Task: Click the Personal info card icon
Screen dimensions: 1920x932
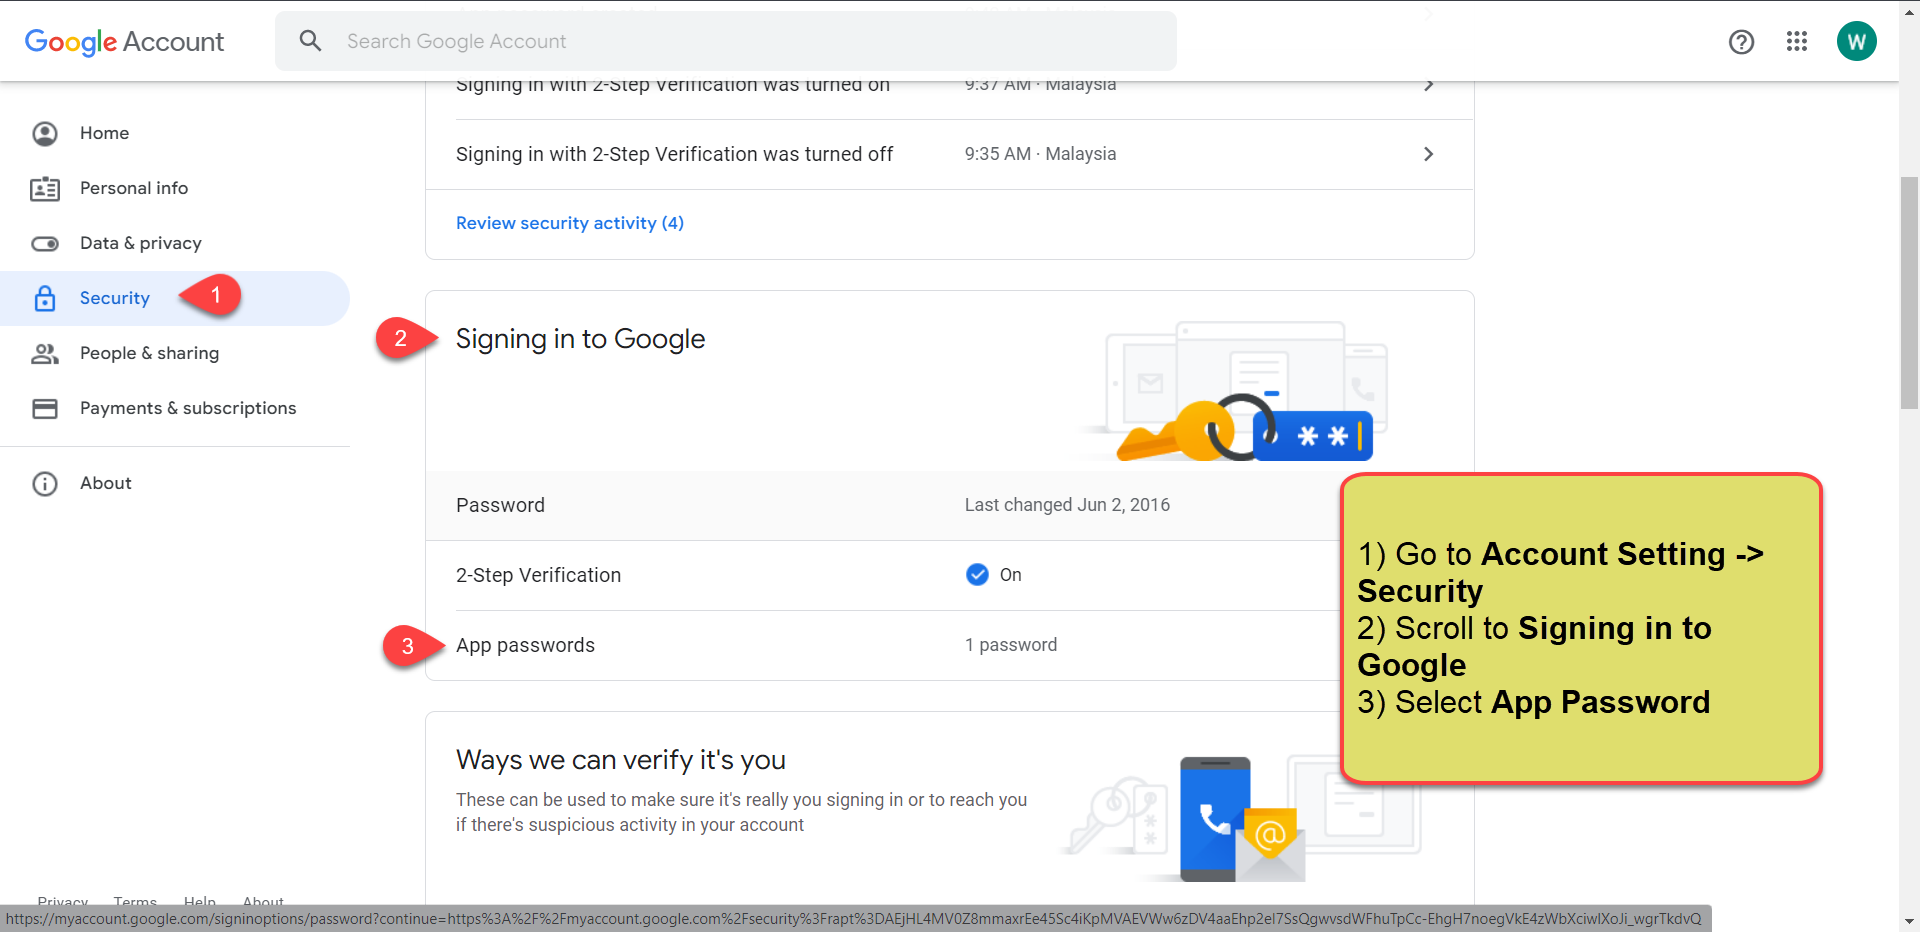Action: click(45, 188)
